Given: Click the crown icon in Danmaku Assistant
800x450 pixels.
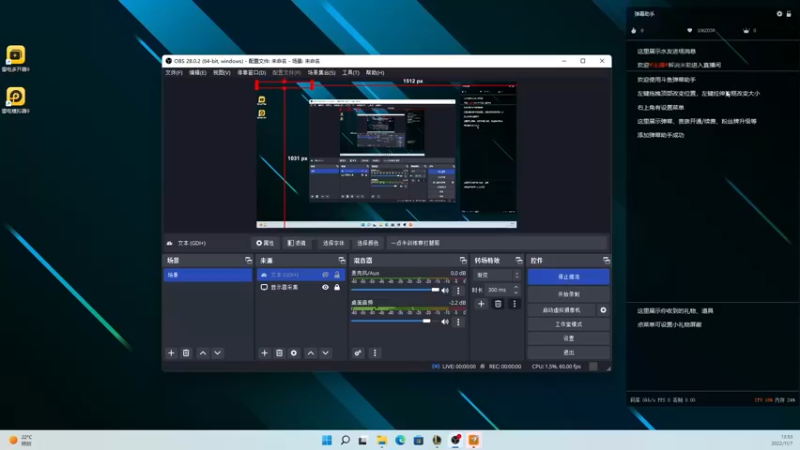Looking at the screenshot, I should (x=746, y=31).
